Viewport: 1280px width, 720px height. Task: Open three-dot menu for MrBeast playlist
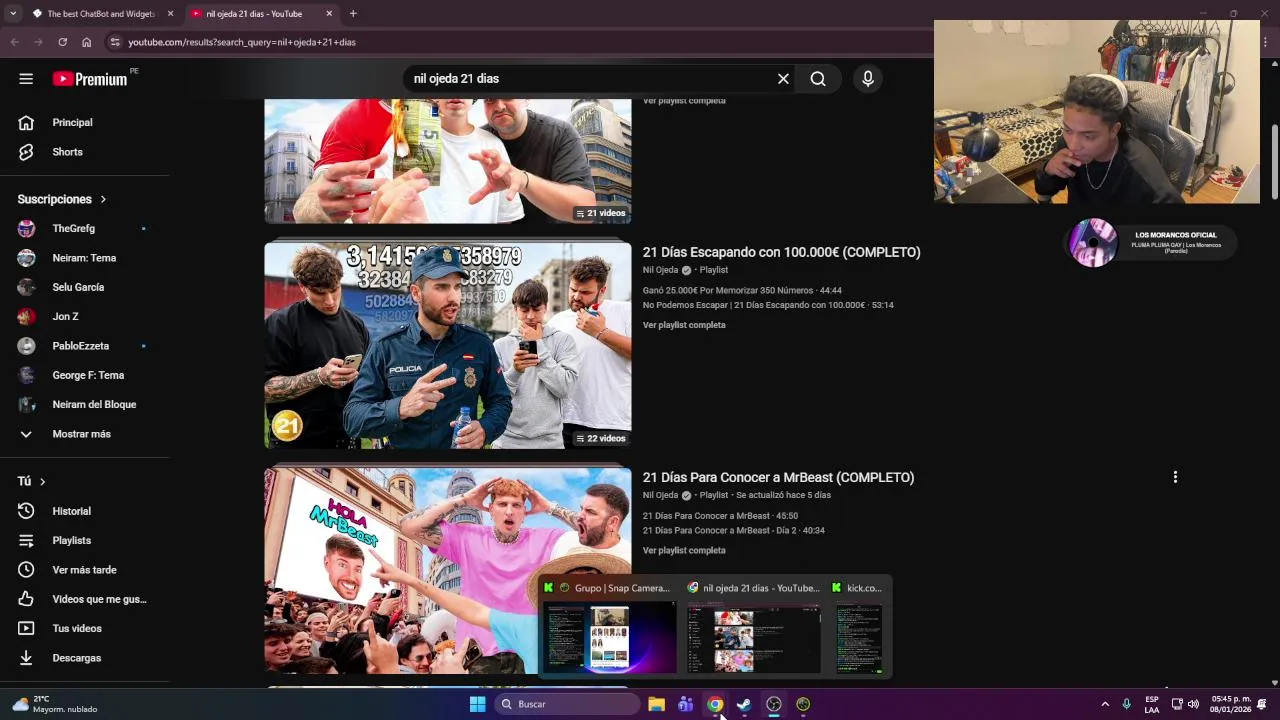coord(1175,477)
